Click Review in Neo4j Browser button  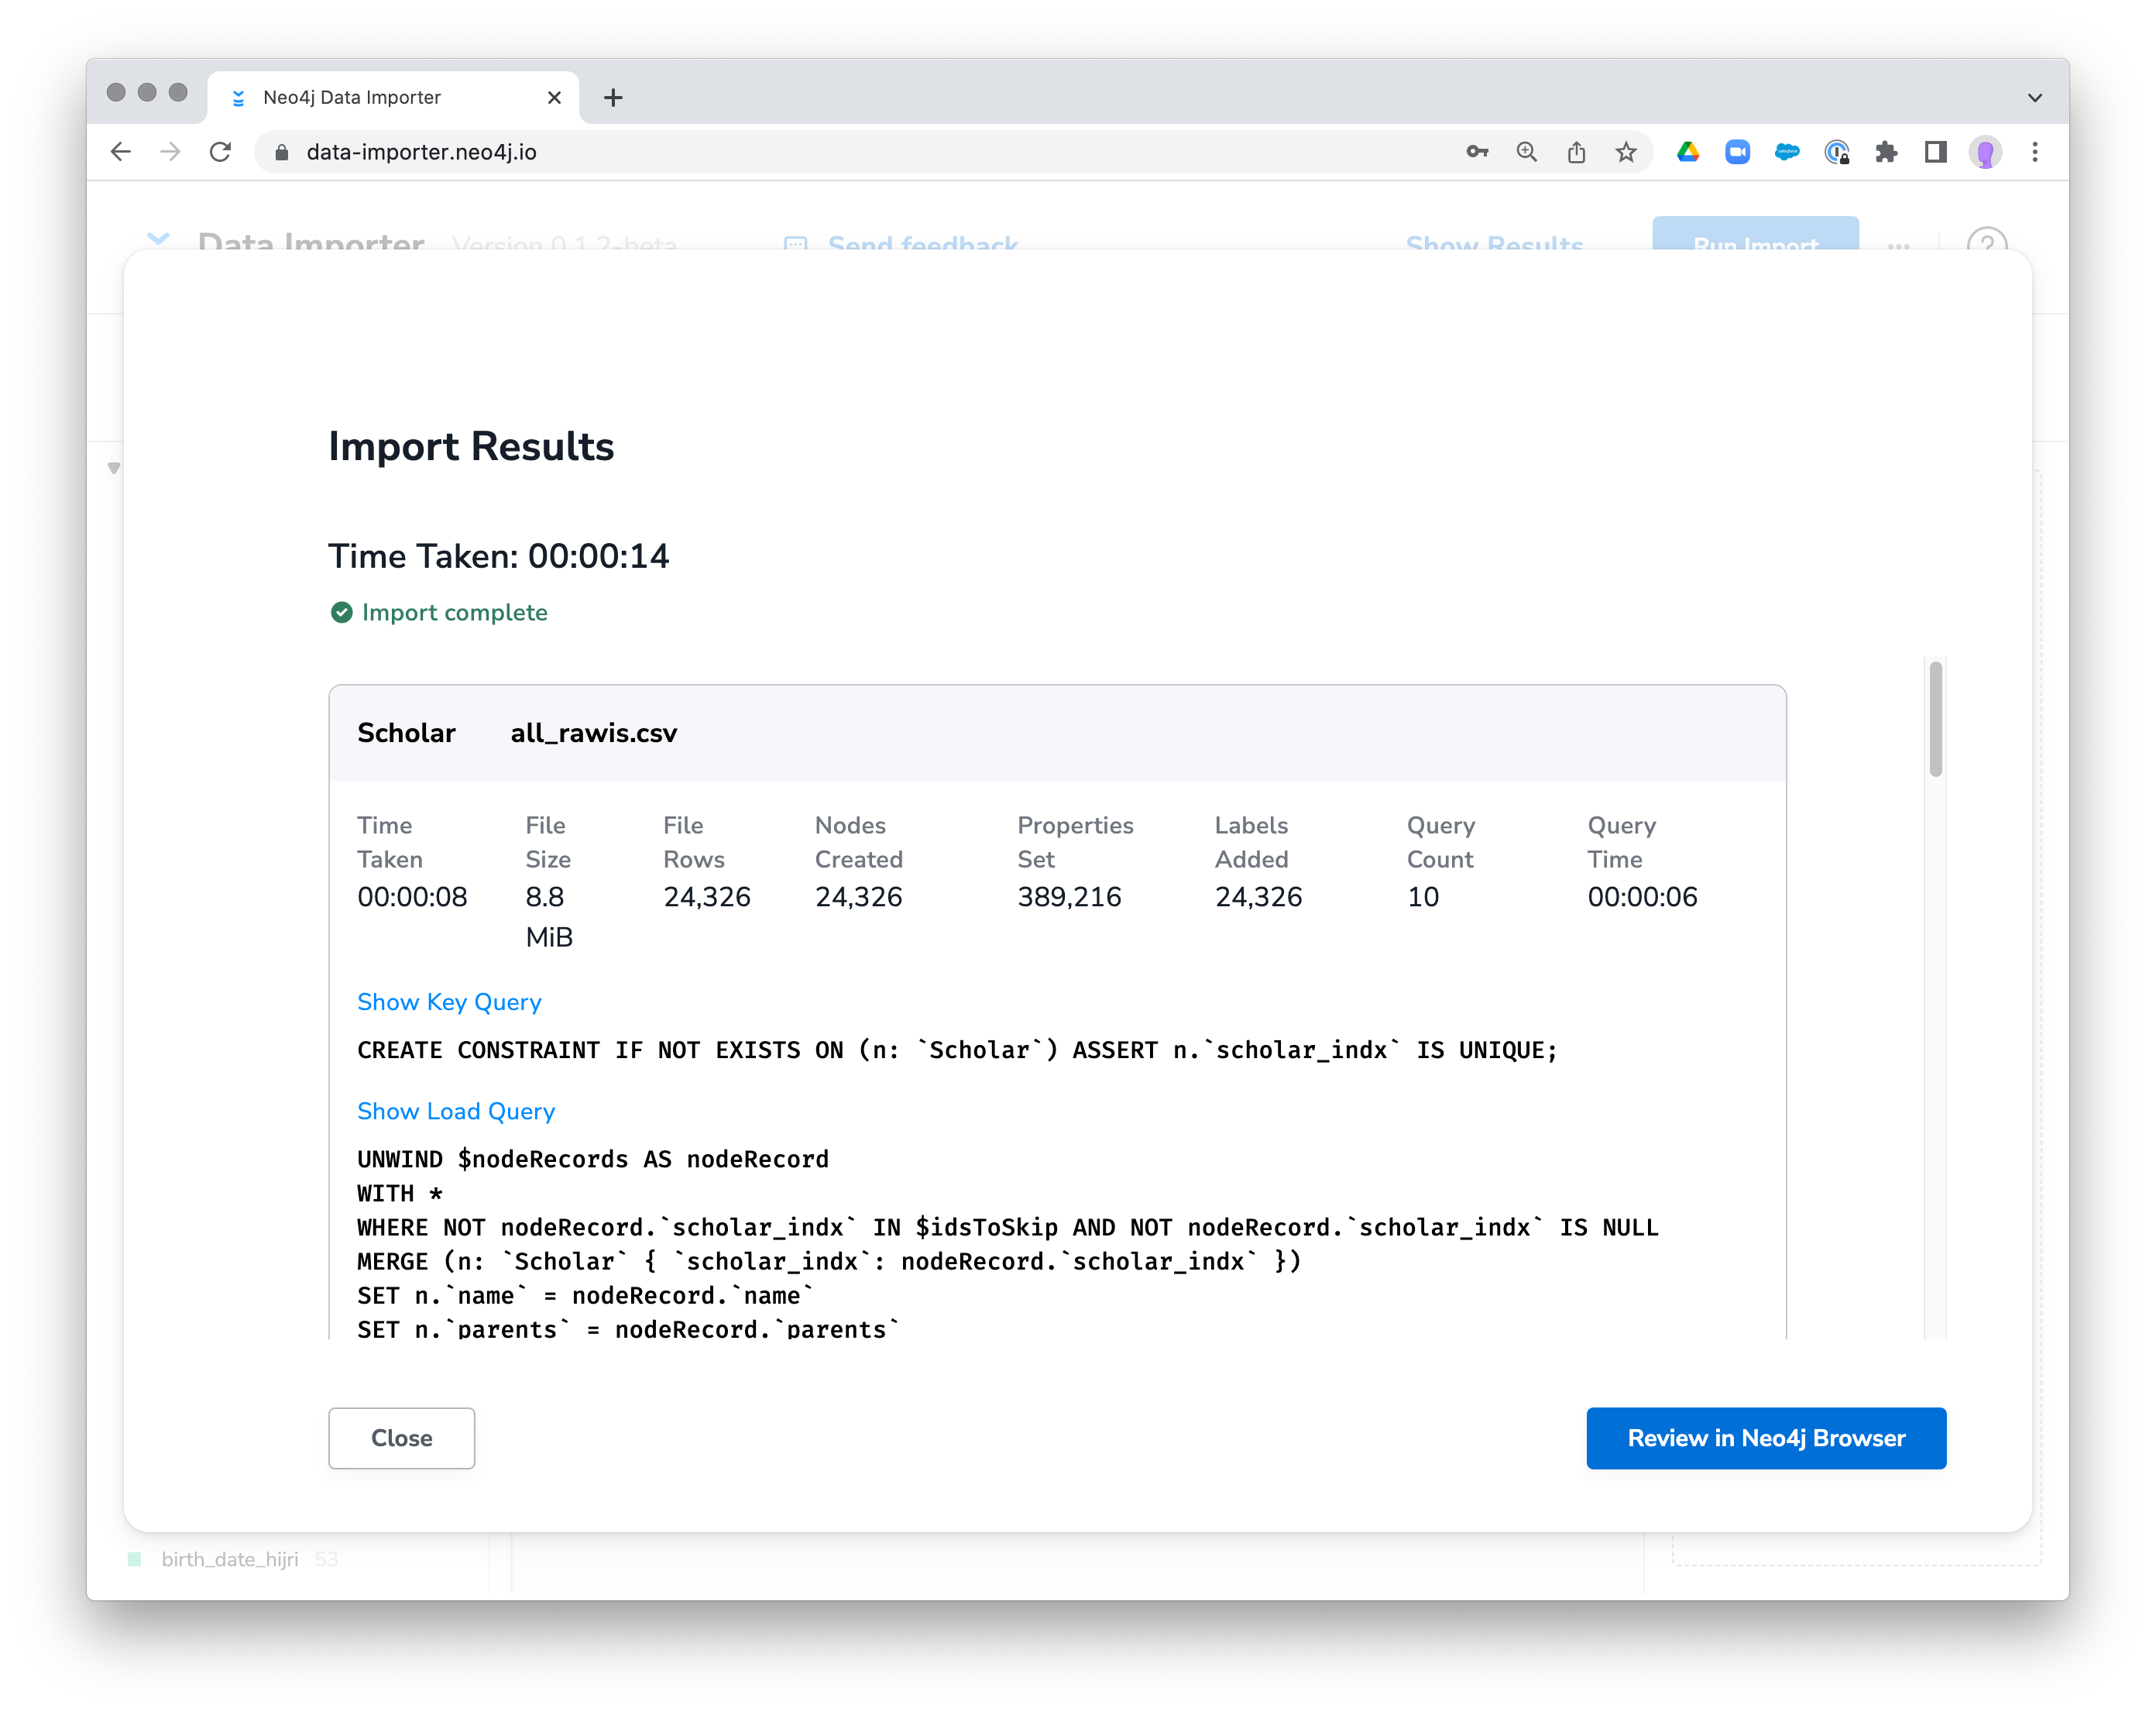click(x=1765, y=1438)
